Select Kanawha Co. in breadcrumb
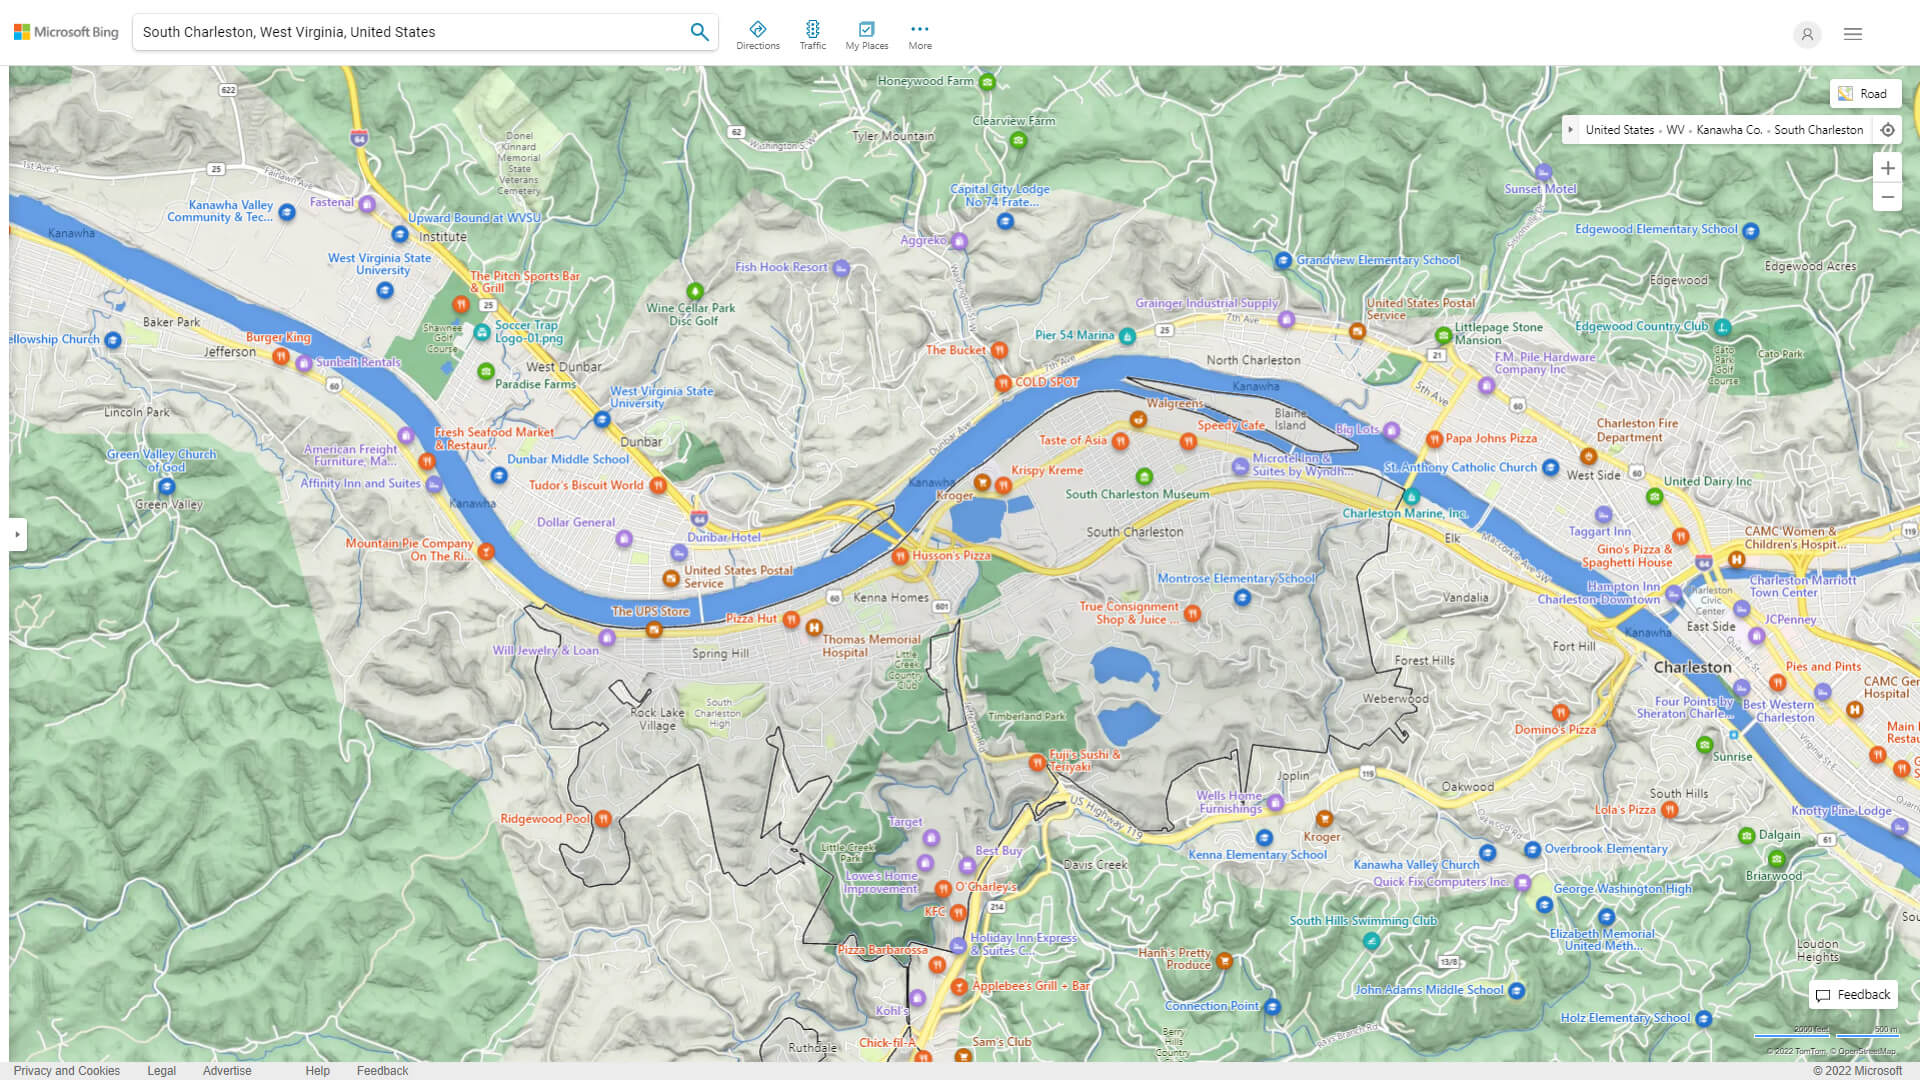The image size is (1920, 1080). [1728, 130]
